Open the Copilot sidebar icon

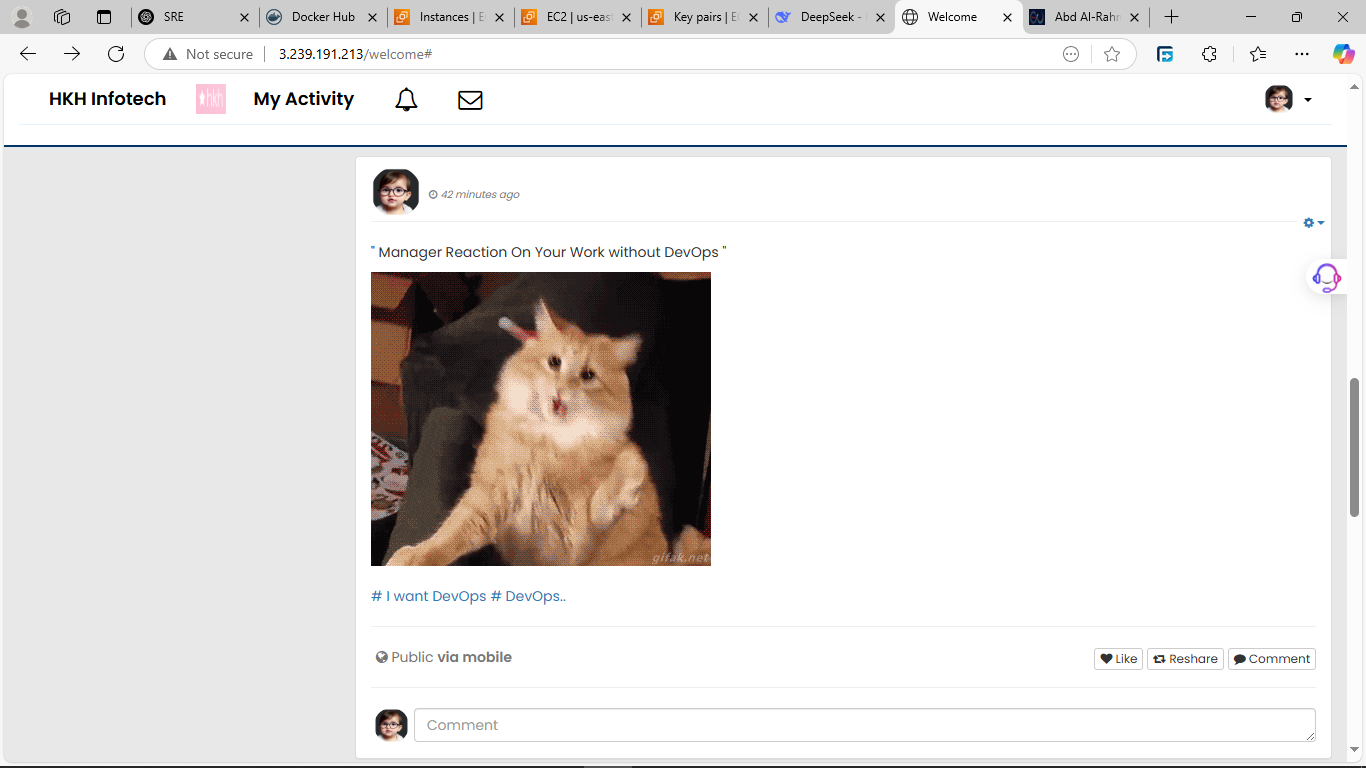(x=1343, y=54)
